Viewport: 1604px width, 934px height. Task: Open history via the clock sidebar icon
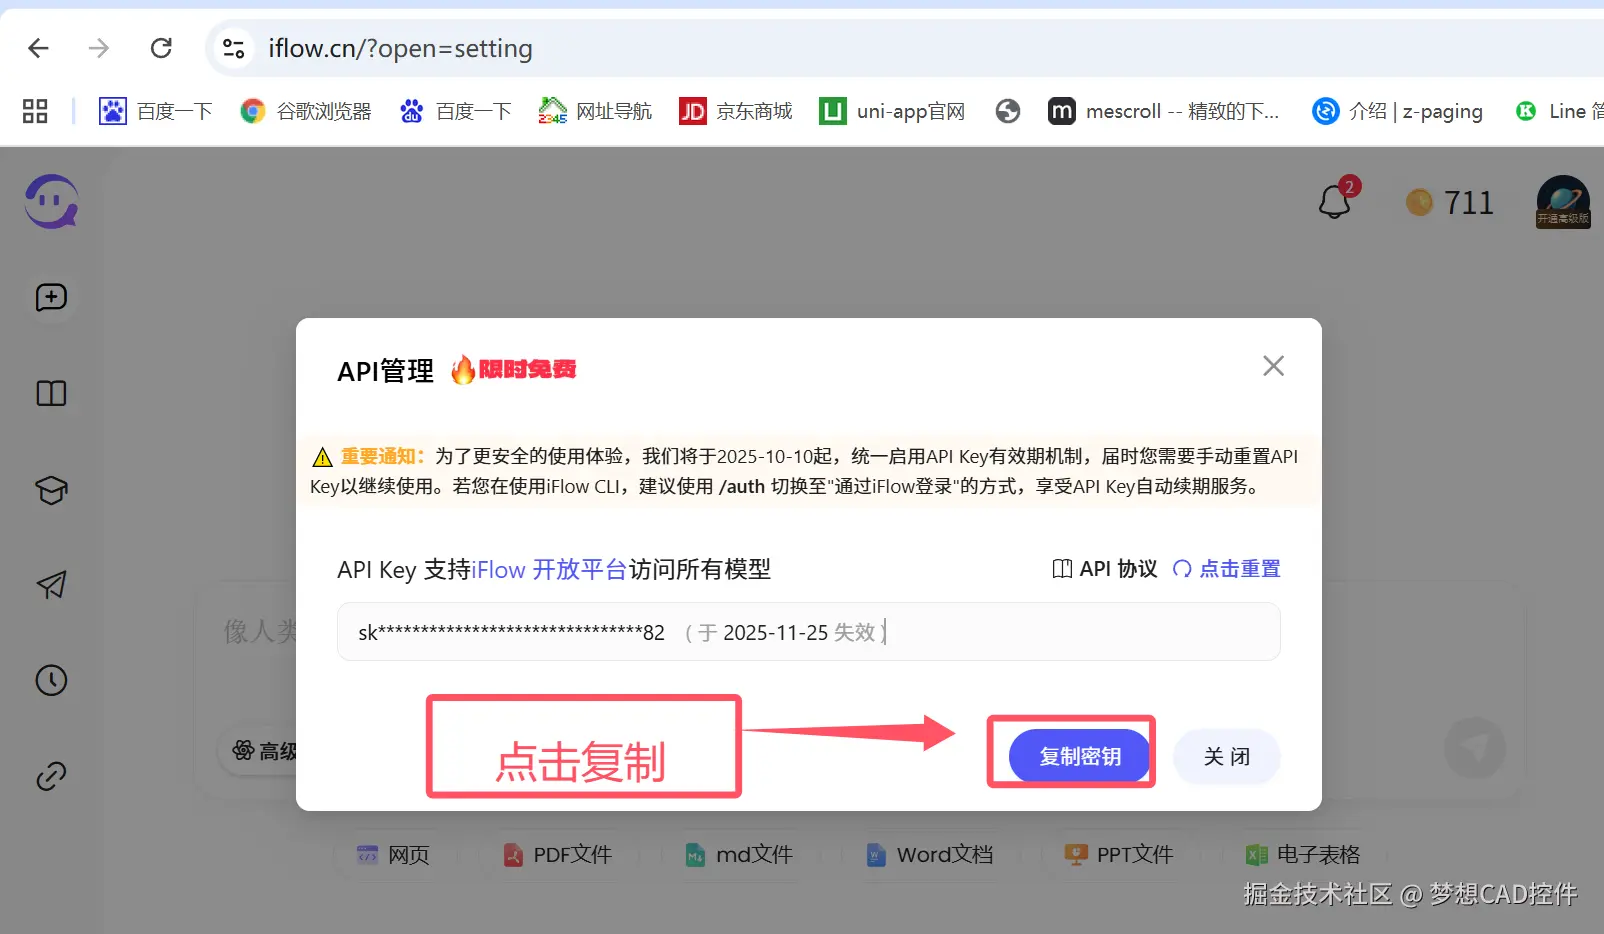[51, 680]
